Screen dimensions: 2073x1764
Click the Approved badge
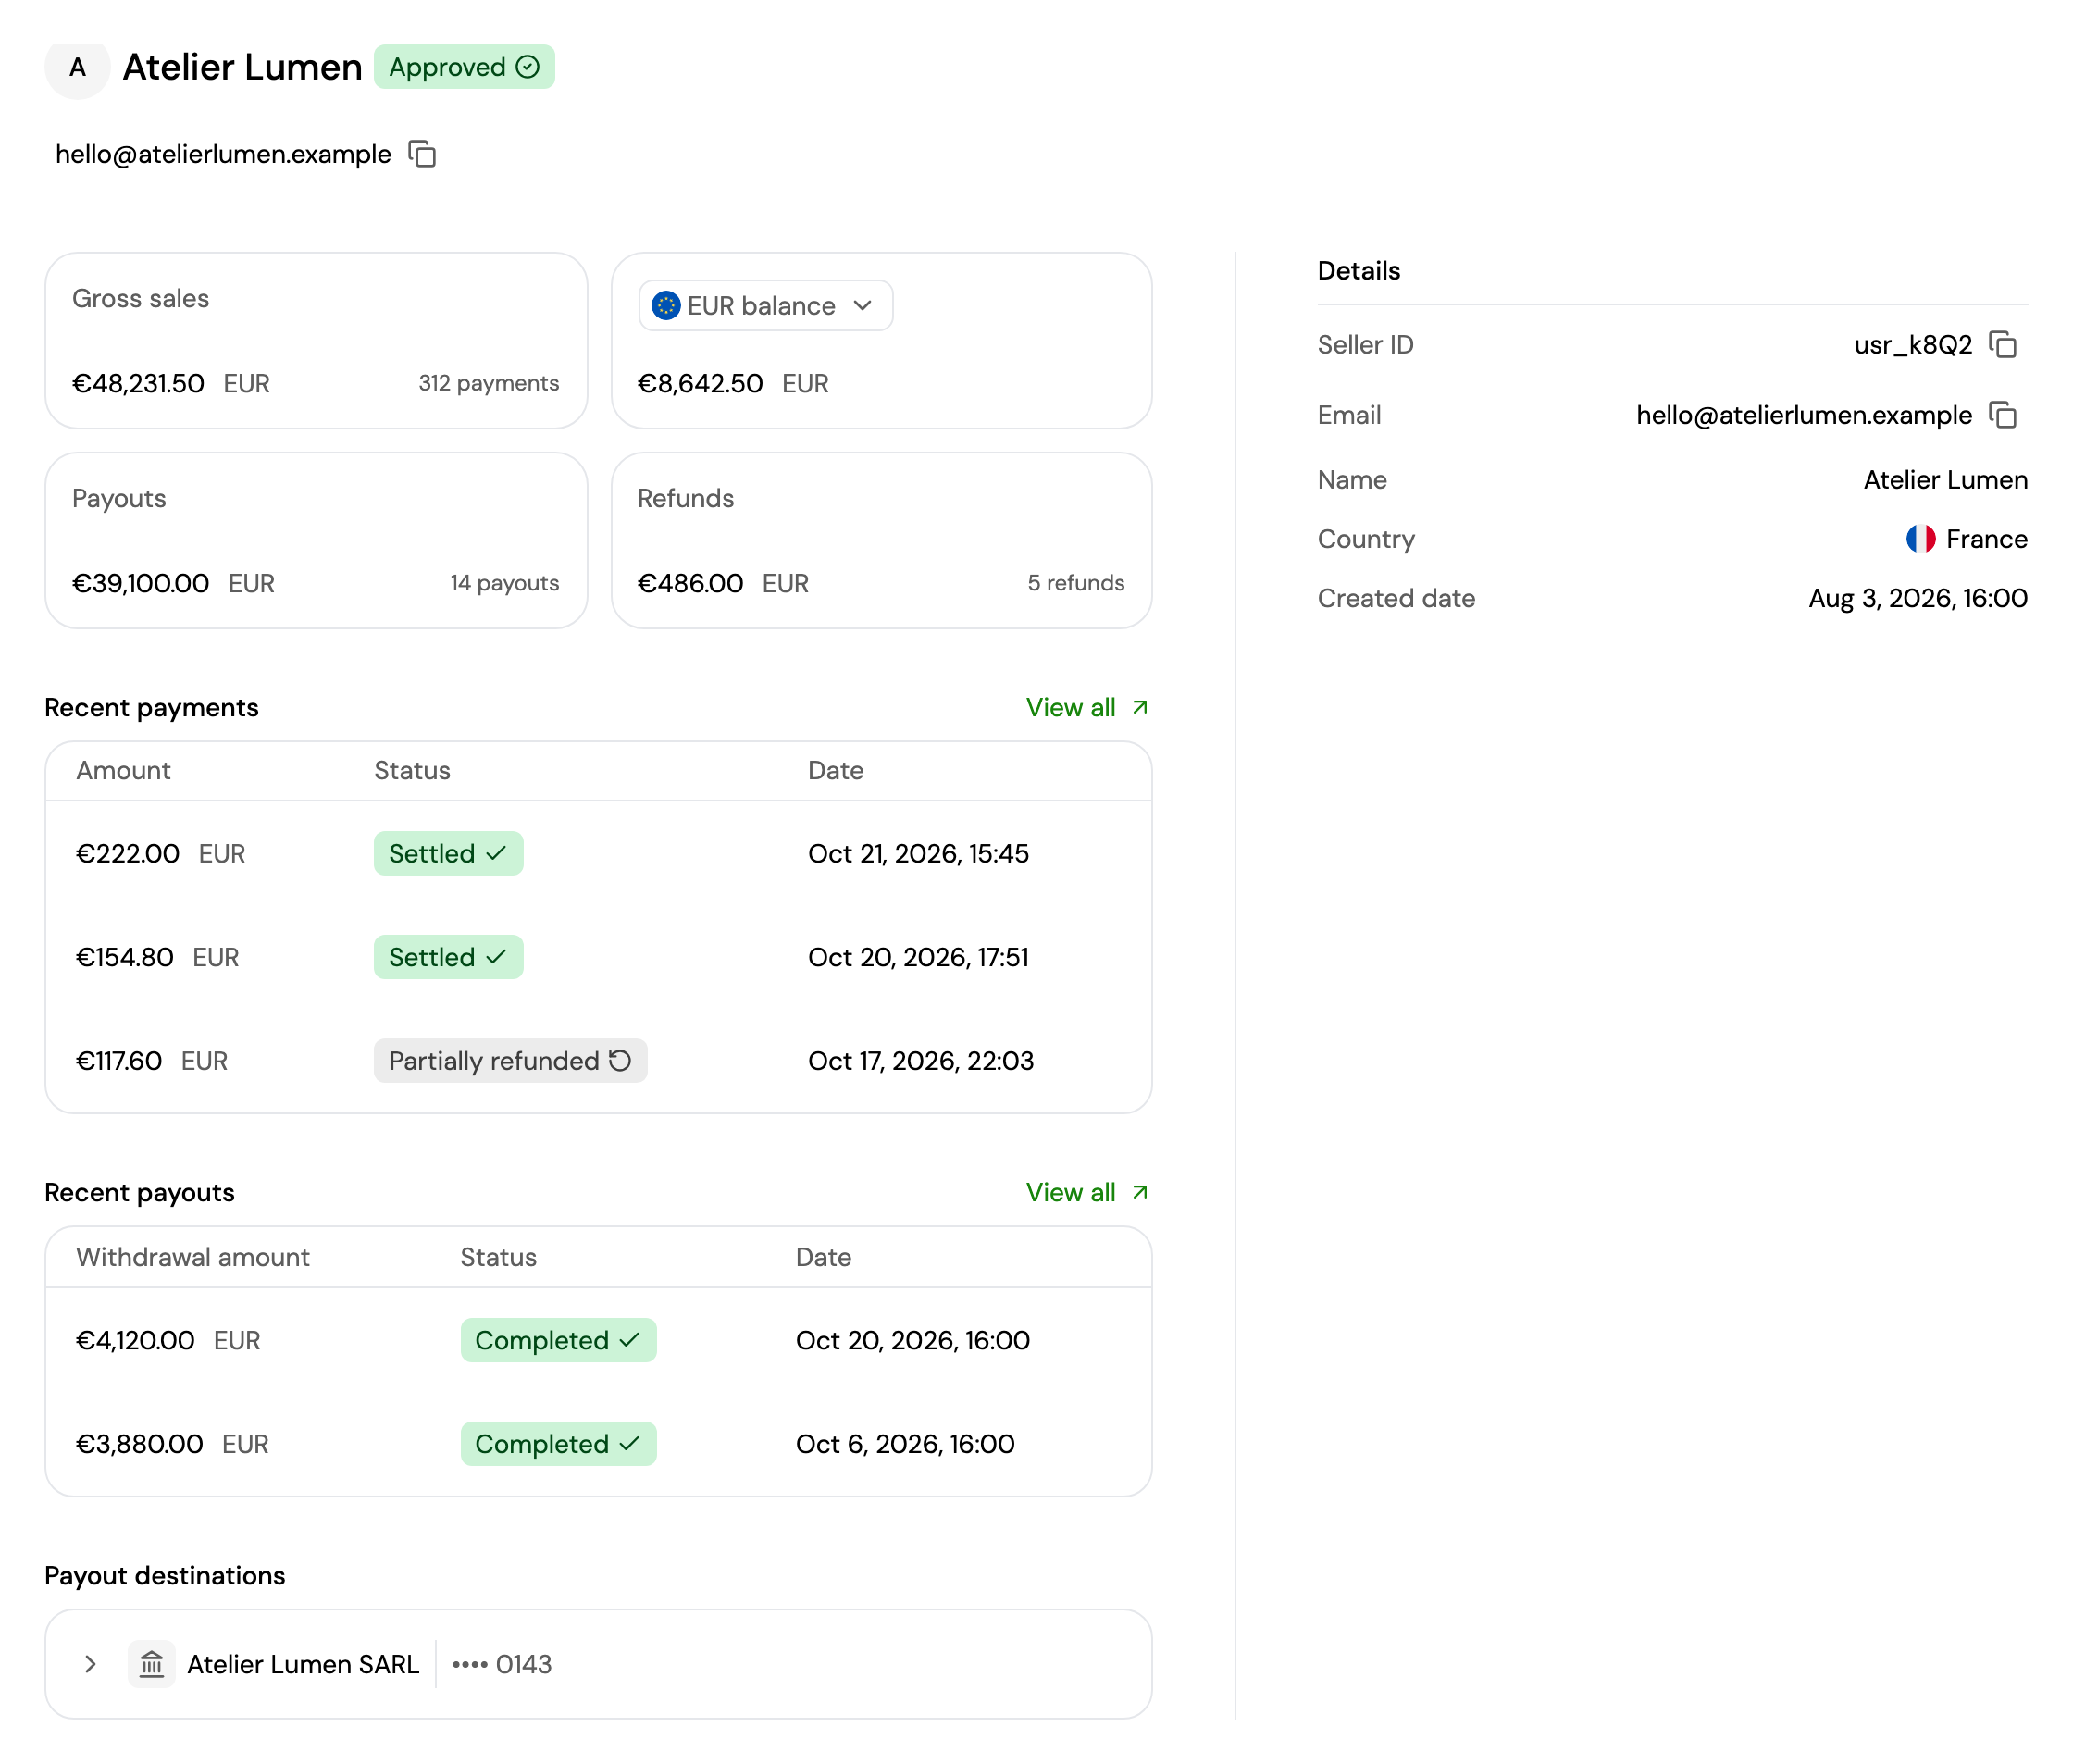(464, 67)
